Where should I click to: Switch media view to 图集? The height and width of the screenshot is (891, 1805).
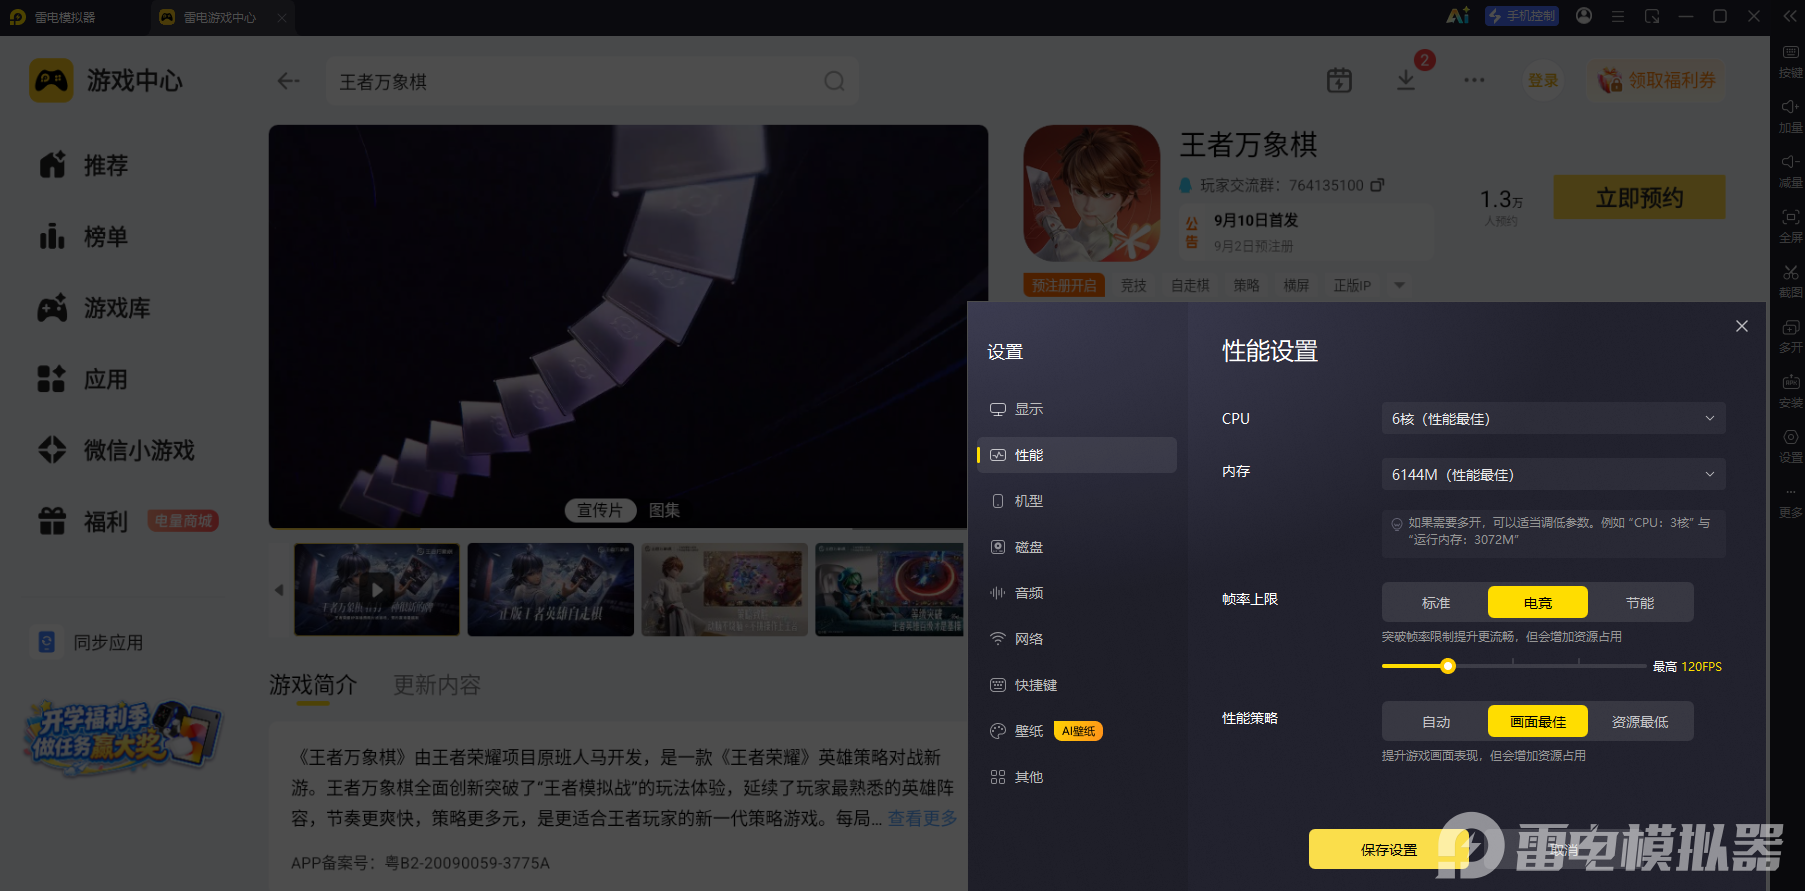(x=664, y=510)
